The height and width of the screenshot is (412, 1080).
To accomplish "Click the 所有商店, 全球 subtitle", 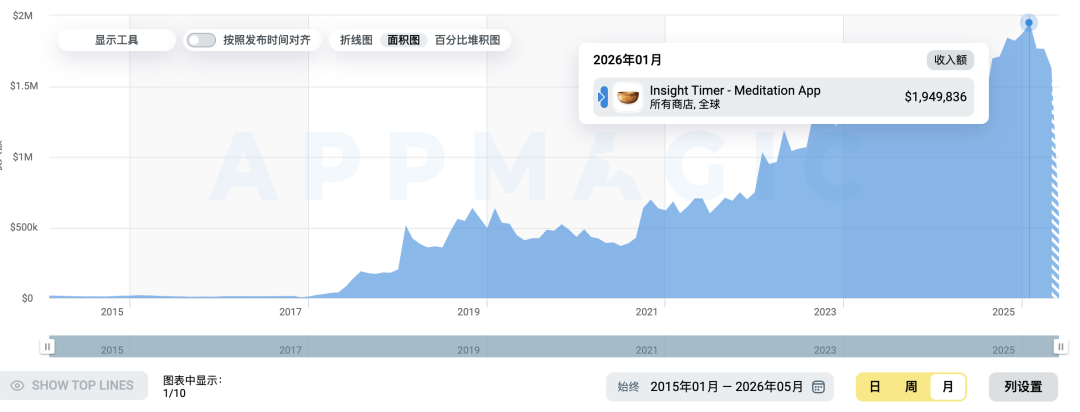I will [x=685, y=105].
